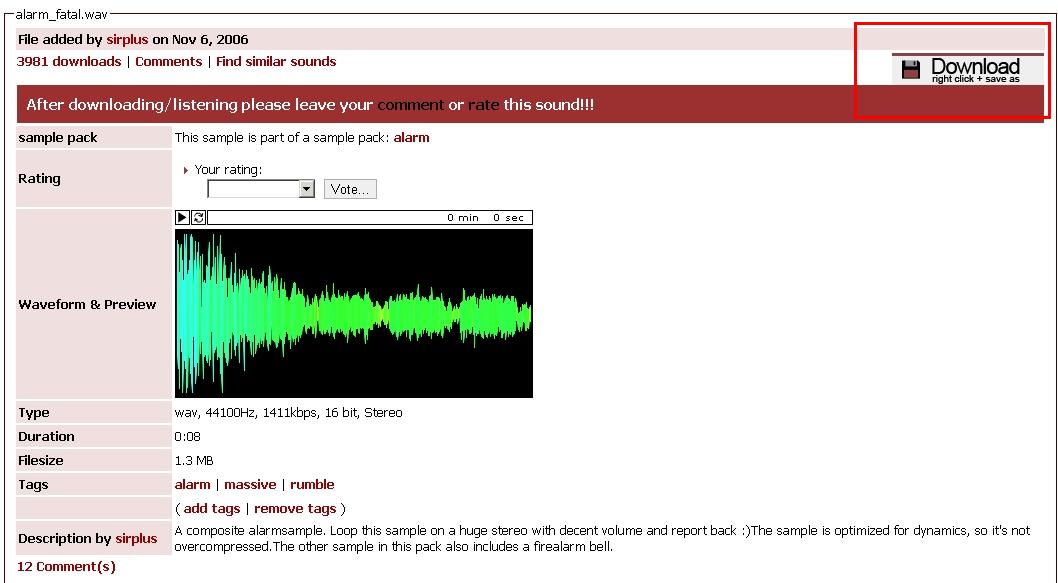Click the Download floppy disk icon
This screenshot has height=583, width=1058.
tap(911, 70)
